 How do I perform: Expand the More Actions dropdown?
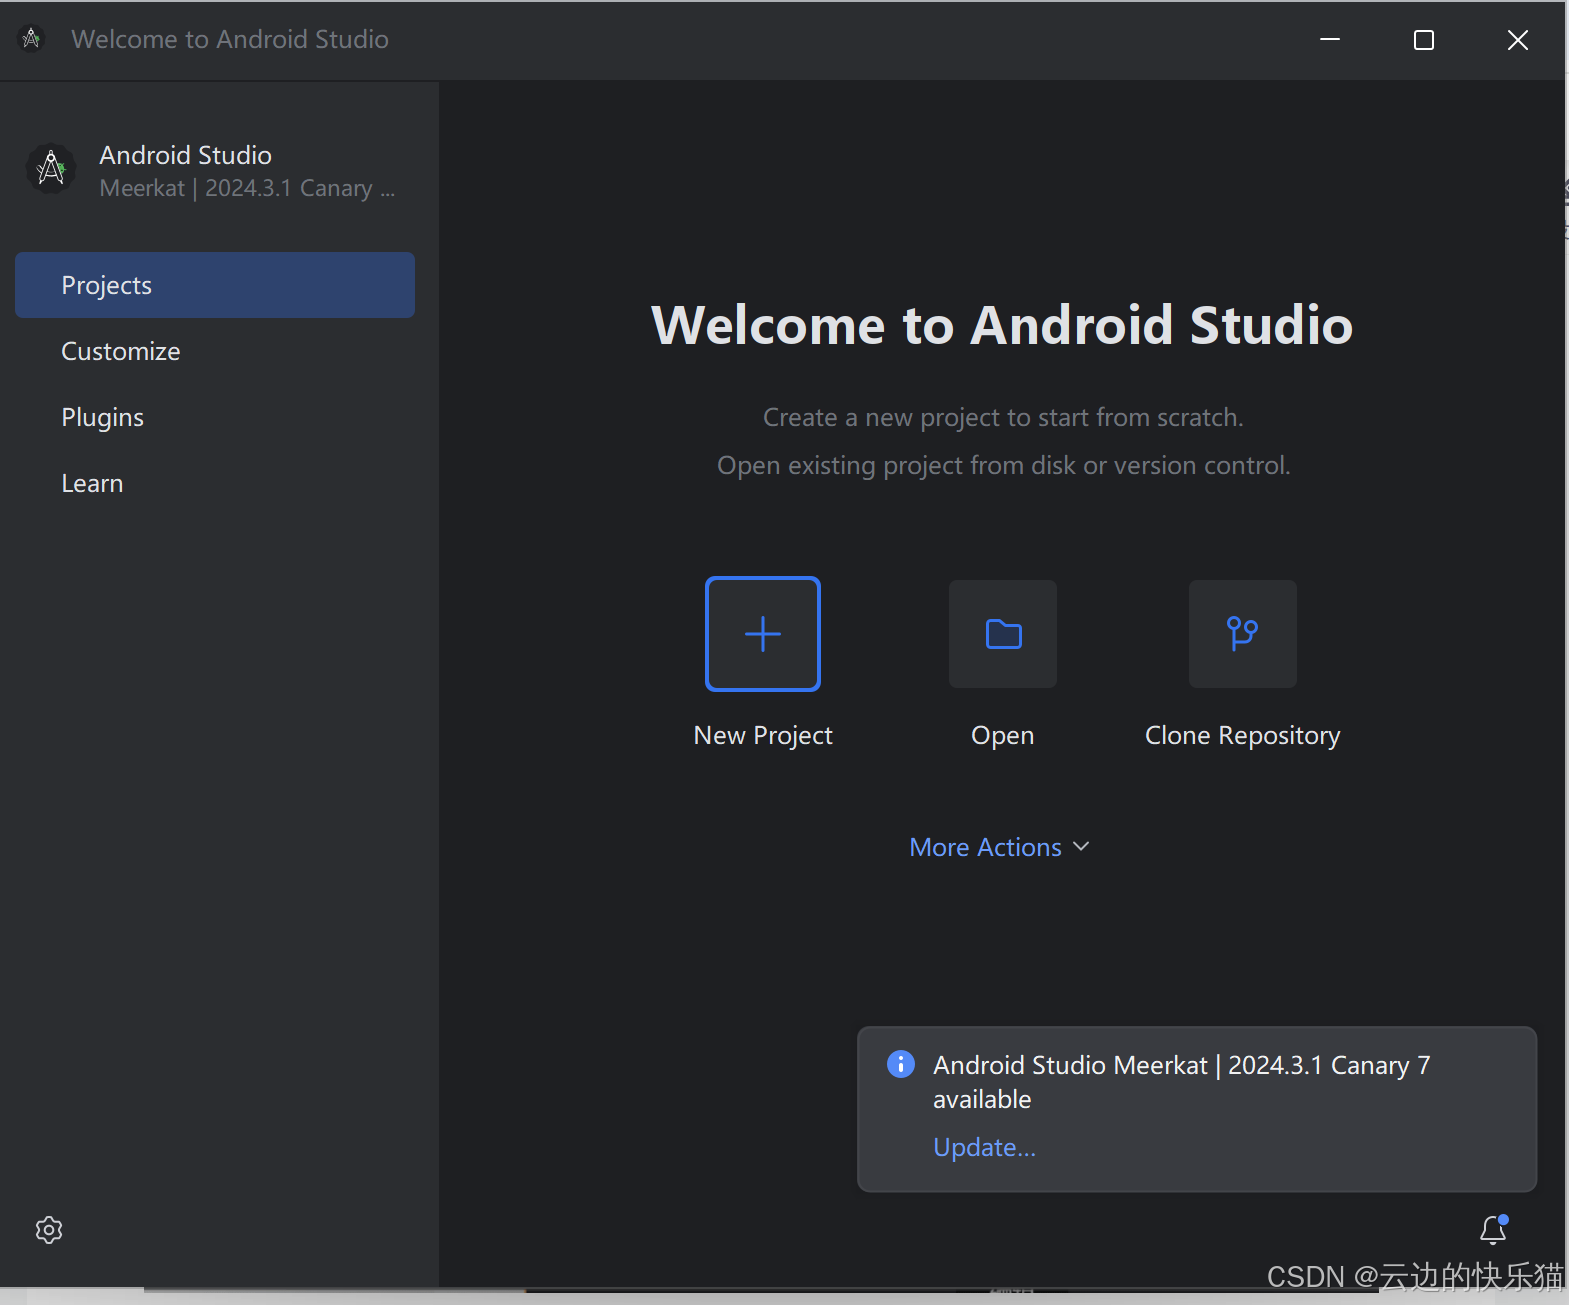click(x=1000, y=847)
